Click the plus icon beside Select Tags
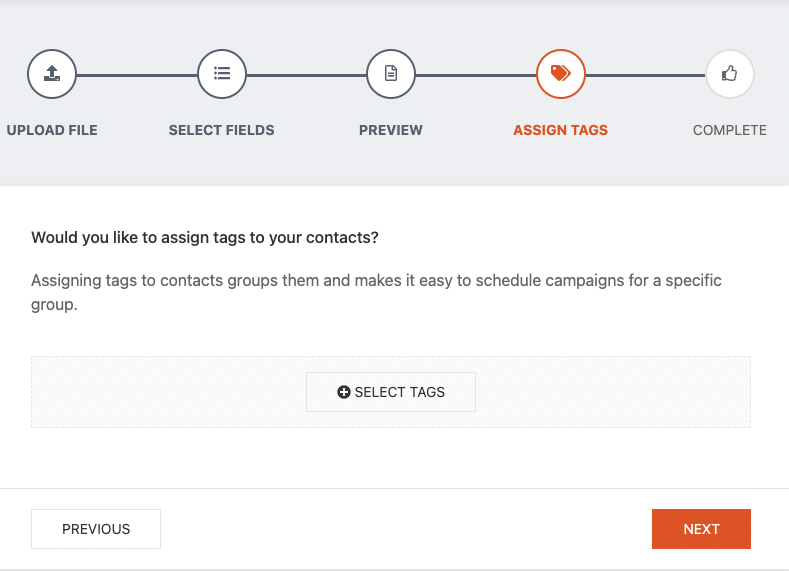 click(x=344, y=393)
